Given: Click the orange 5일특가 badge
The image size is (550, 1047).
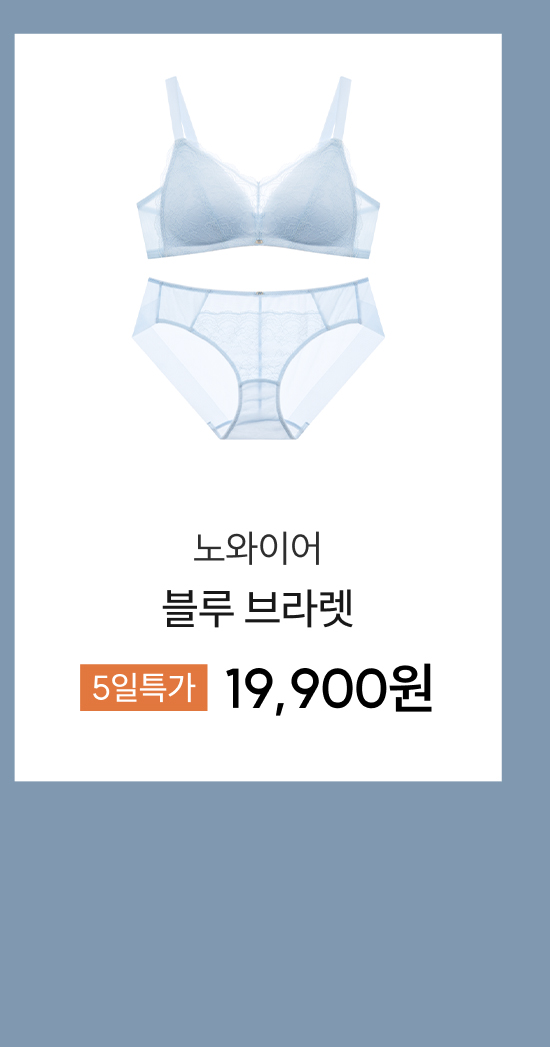Looking at the screenshot, I should pos(144,687).
